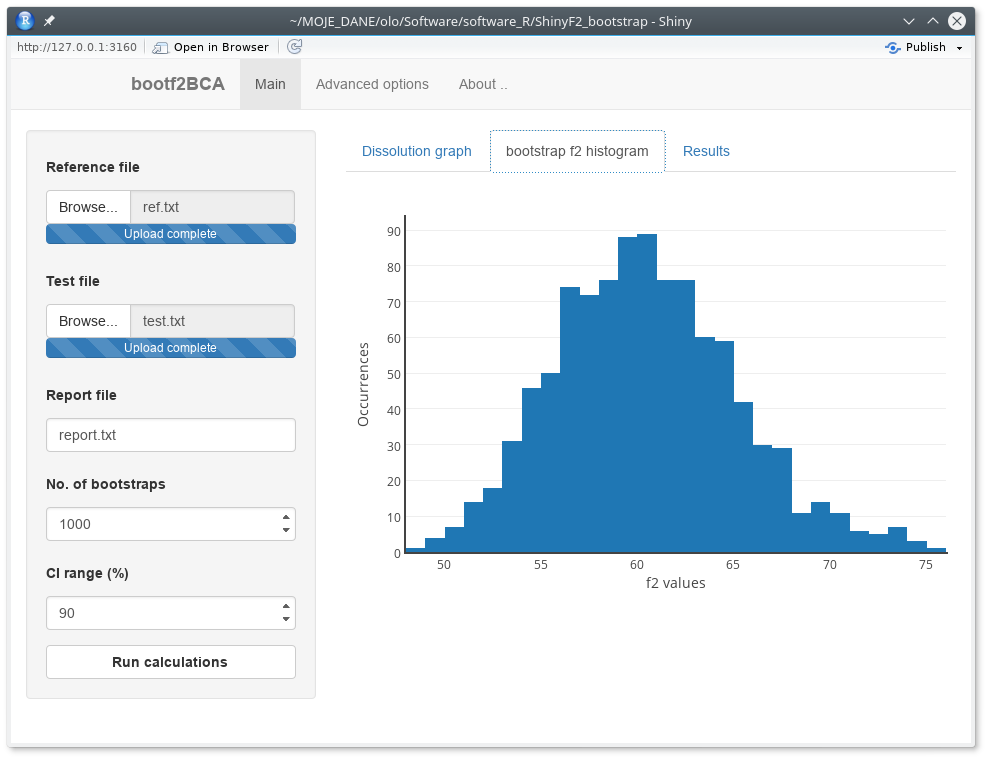
Task: Click the tallest histogram bar near f2 of 60
Action: pos(647,400)
